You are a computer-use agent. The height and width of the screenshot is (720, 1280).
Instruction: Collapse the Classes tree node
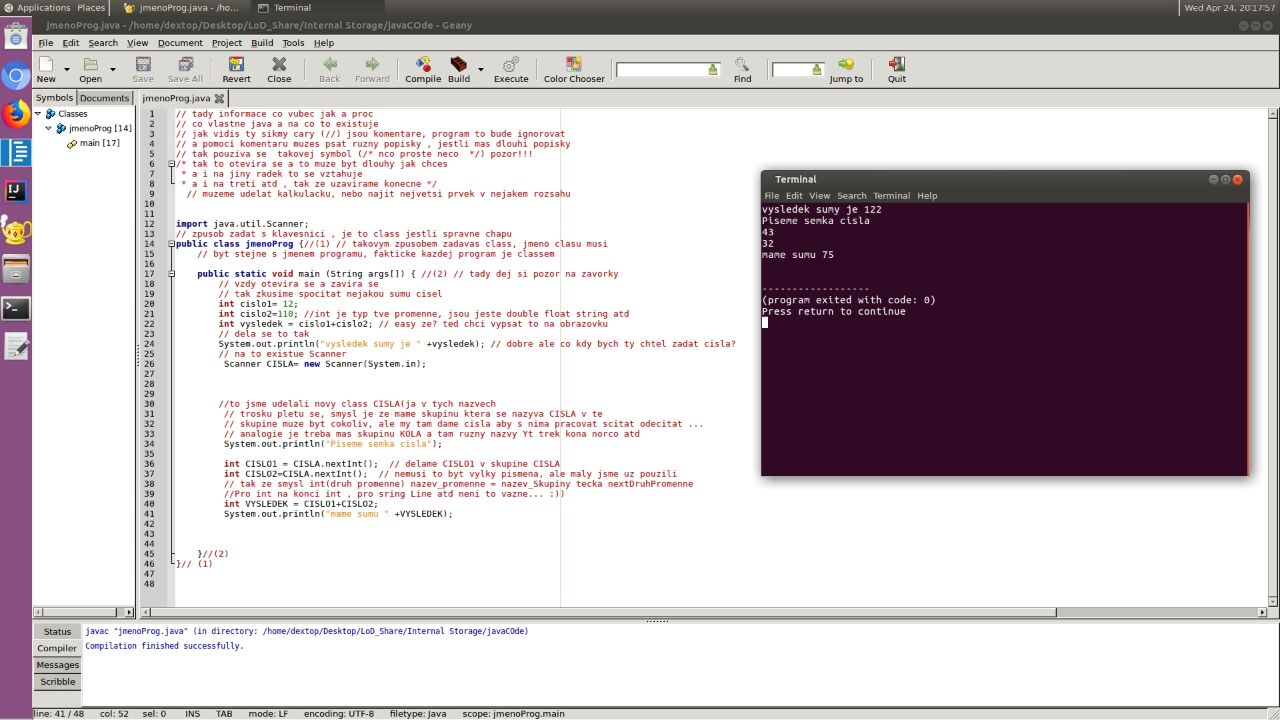click(x=38, y=114)
